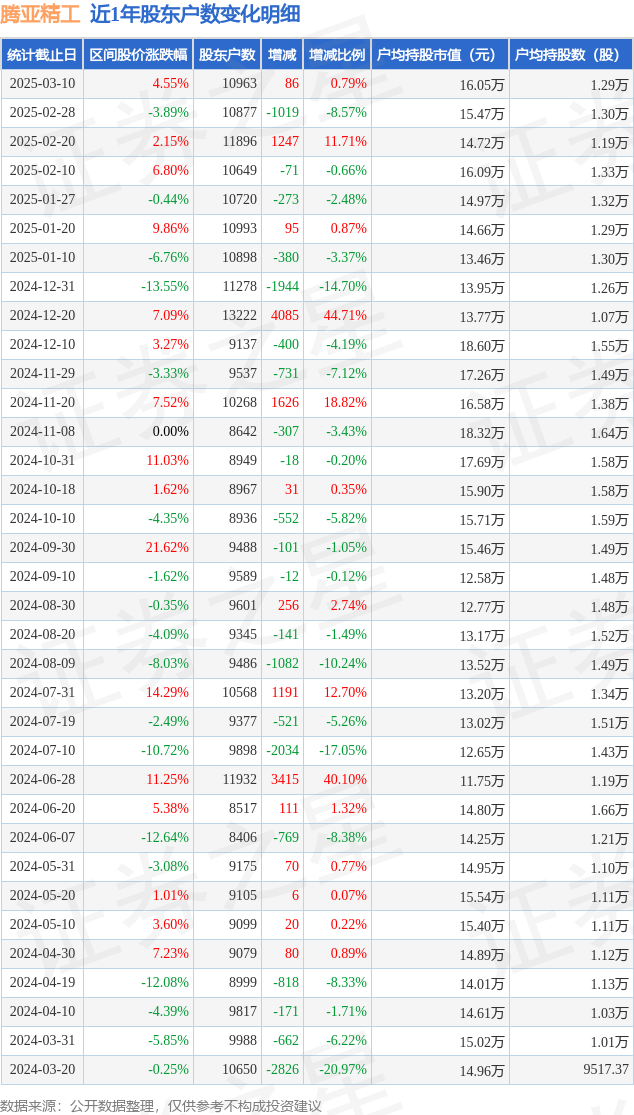
Task: Click the 股东户数 column header
Action: pyautogui.click(x=226, y=55)
